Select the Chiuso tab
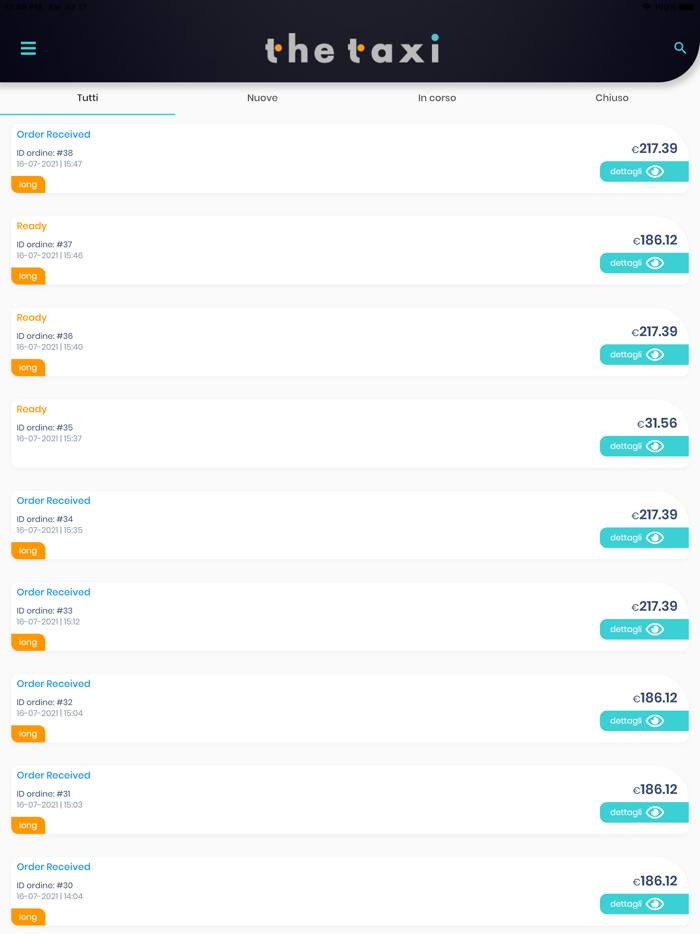 (x=612, y=98)
